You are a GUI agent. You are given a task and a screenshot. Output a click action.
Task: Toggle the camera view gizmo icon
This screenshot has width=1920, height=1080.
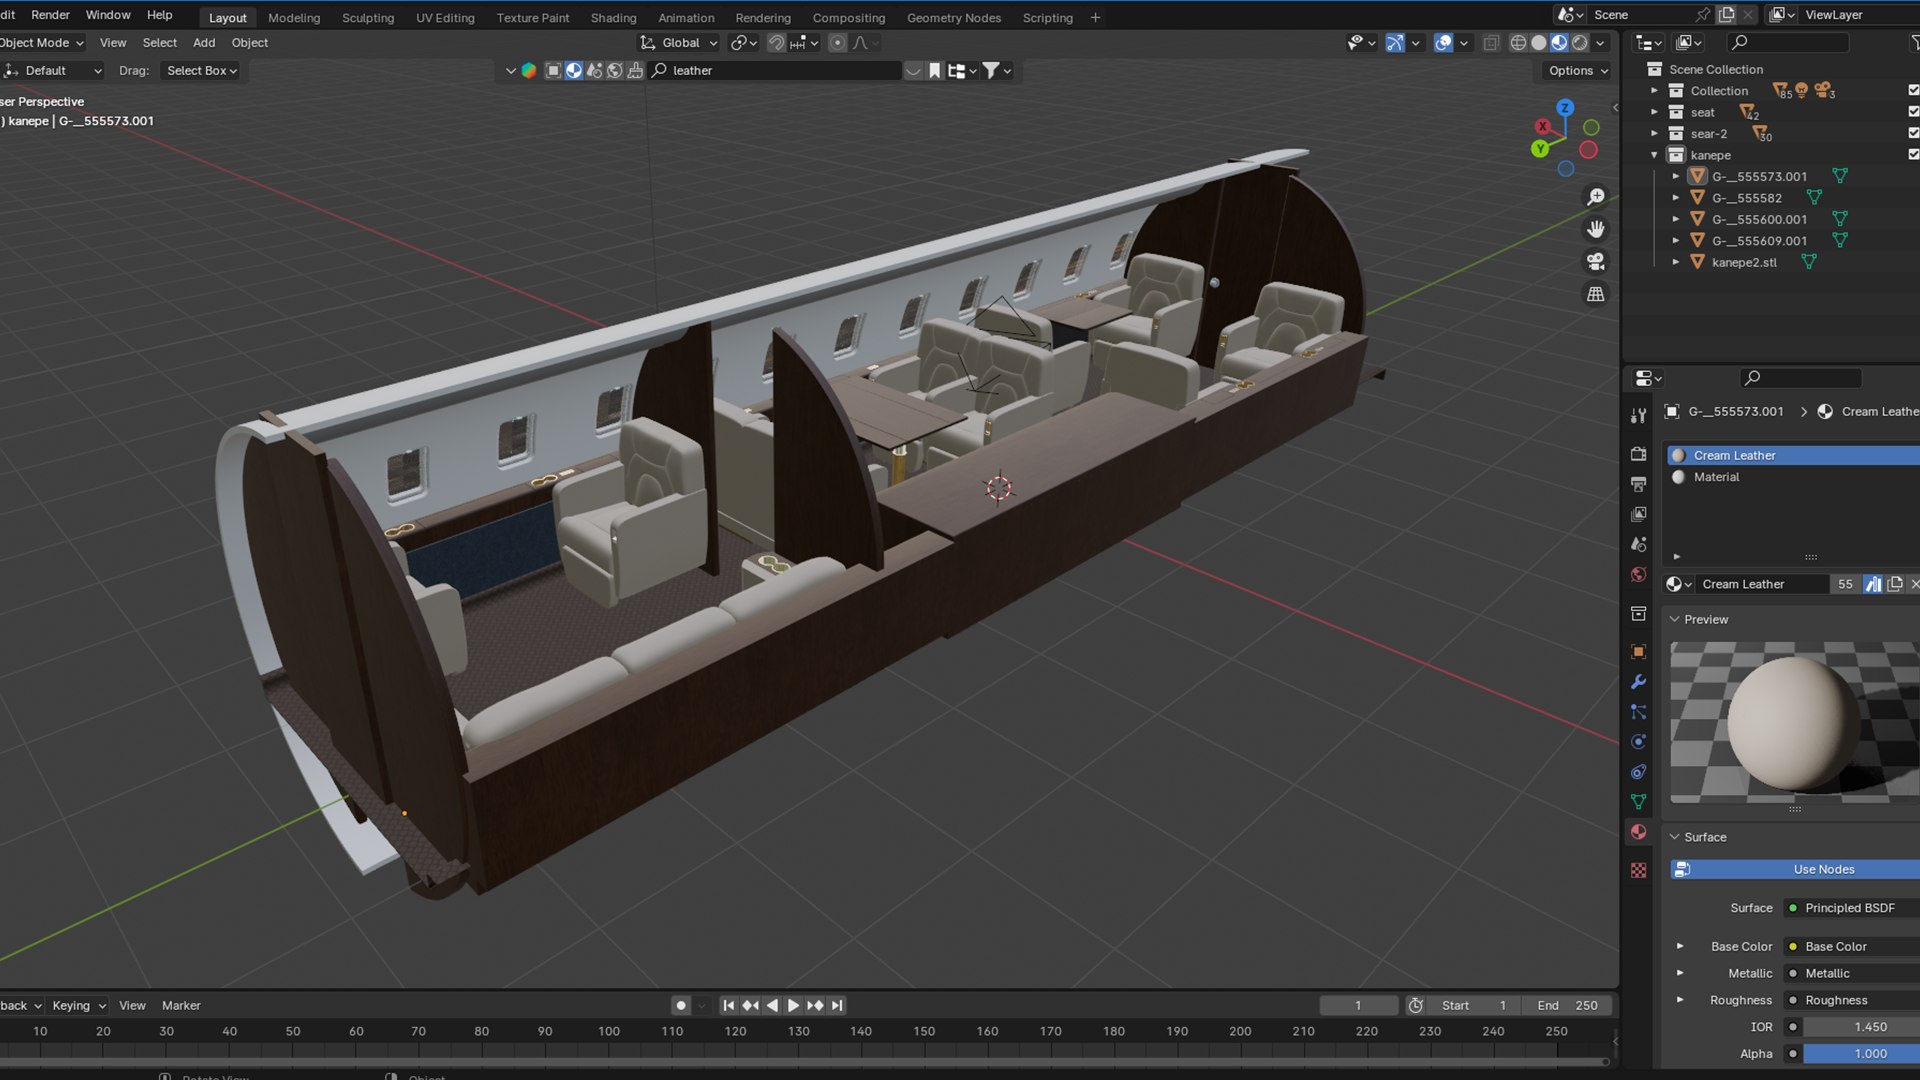coord(1596,262)
